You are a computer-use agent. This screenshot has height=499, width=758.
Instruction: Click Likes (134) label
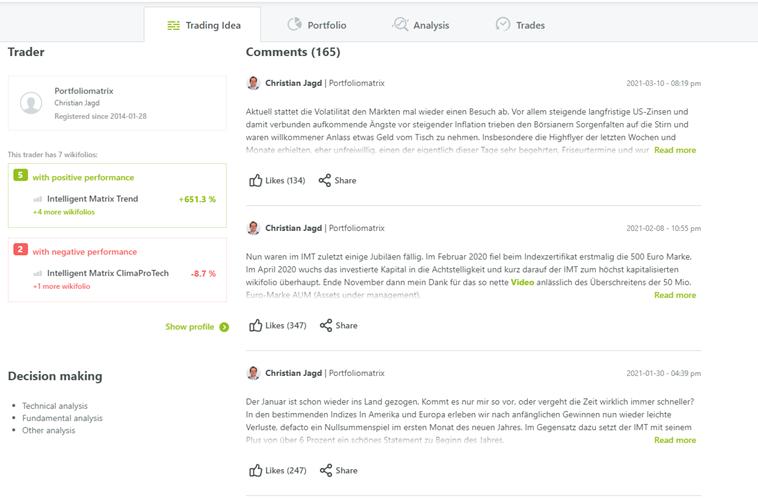click(285, 180)
